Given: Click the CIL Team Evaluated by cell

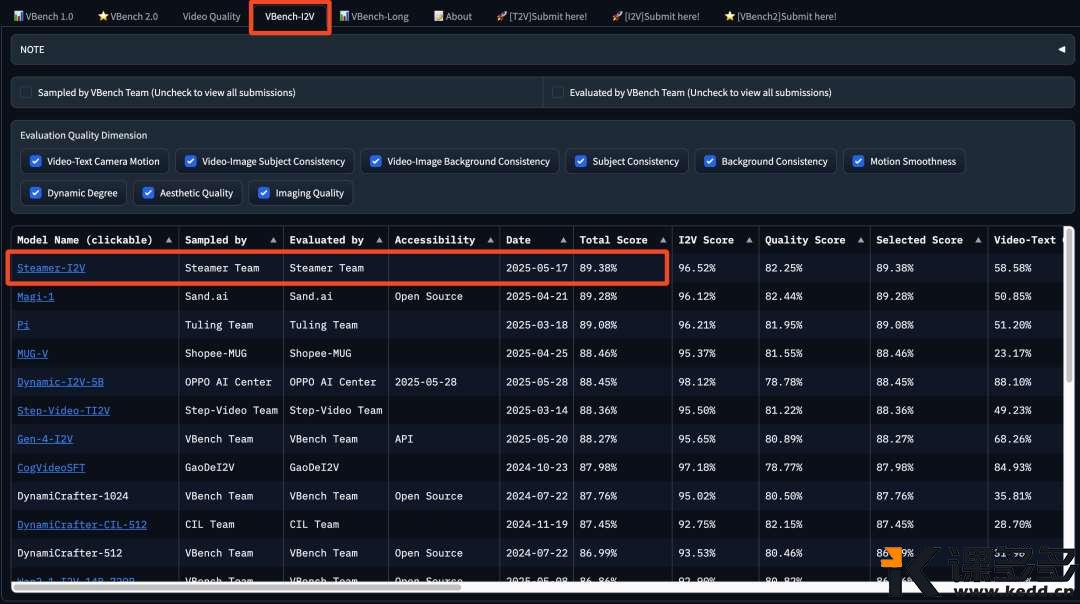Looking at the screenshot, I should point(314,524).
